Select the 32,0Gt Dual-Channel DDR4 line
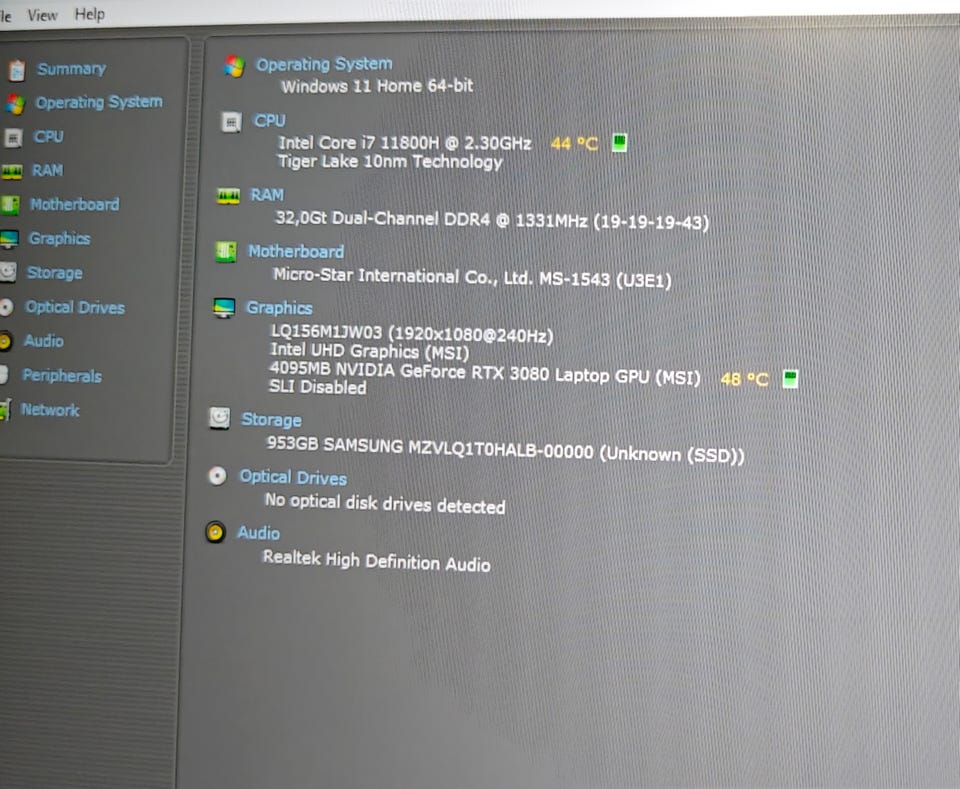The height and width of the screenshot is (789, 960). click(x=492, y=220)
